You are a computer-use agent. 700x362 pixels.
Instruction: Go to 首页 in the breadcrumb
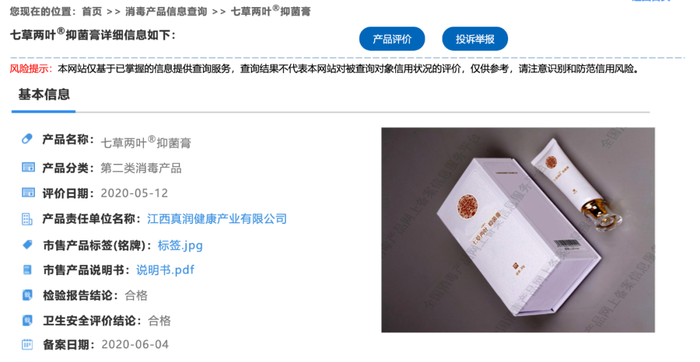[92, 12]
